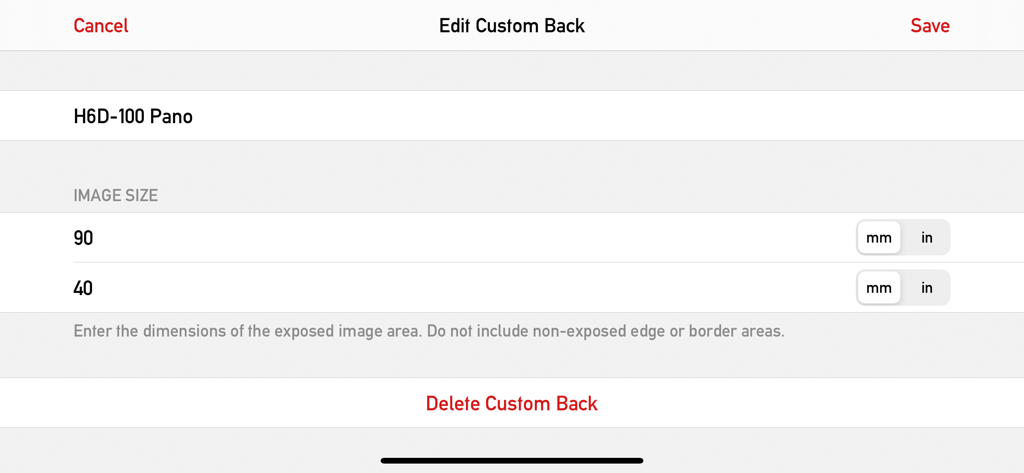The image size is (1024, 473).
Task: Click the IMAGE SIZE section header
Action: pos(116,196)
